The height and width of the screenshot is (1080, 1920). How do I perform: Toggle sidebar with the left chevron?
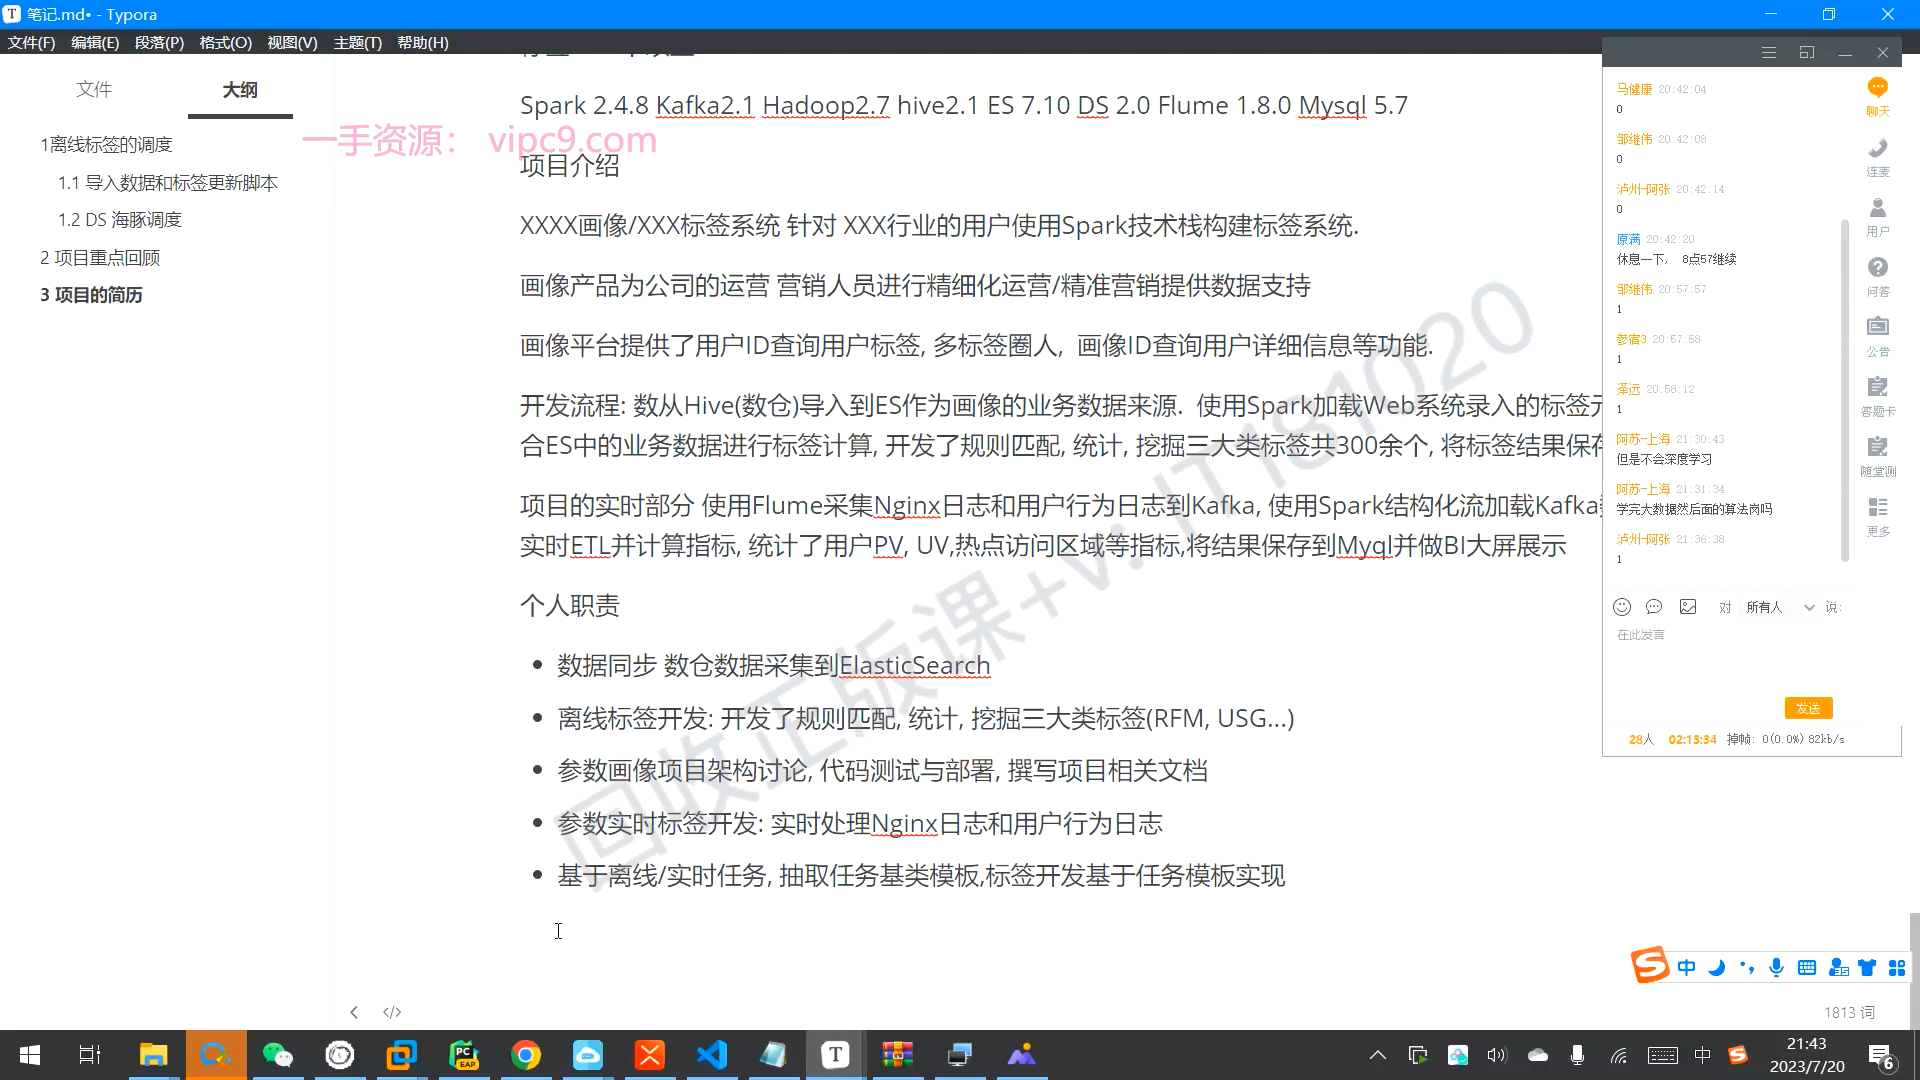coord(354,1012)
